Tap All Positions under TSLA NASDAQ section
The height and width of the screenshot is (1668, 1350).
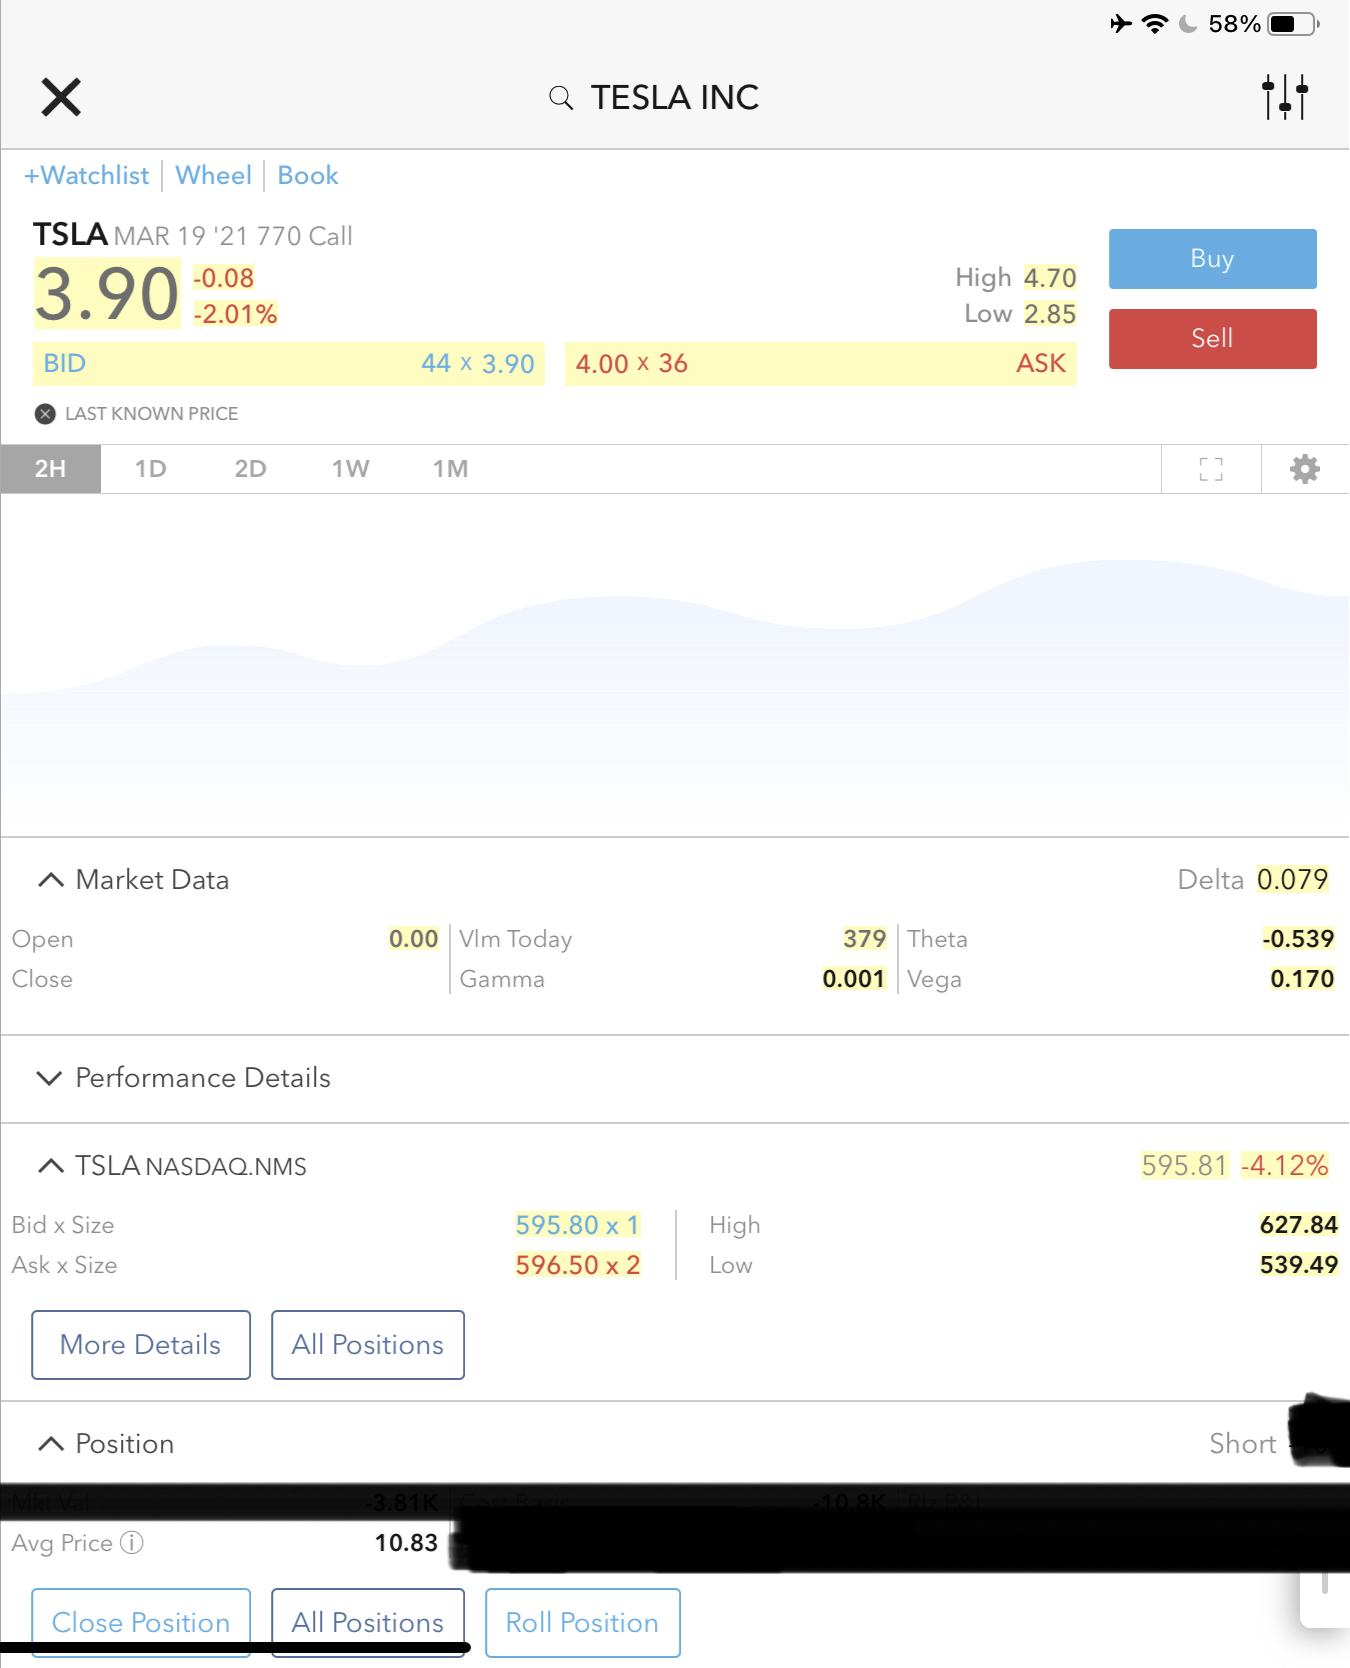(x=368, y=1345)
